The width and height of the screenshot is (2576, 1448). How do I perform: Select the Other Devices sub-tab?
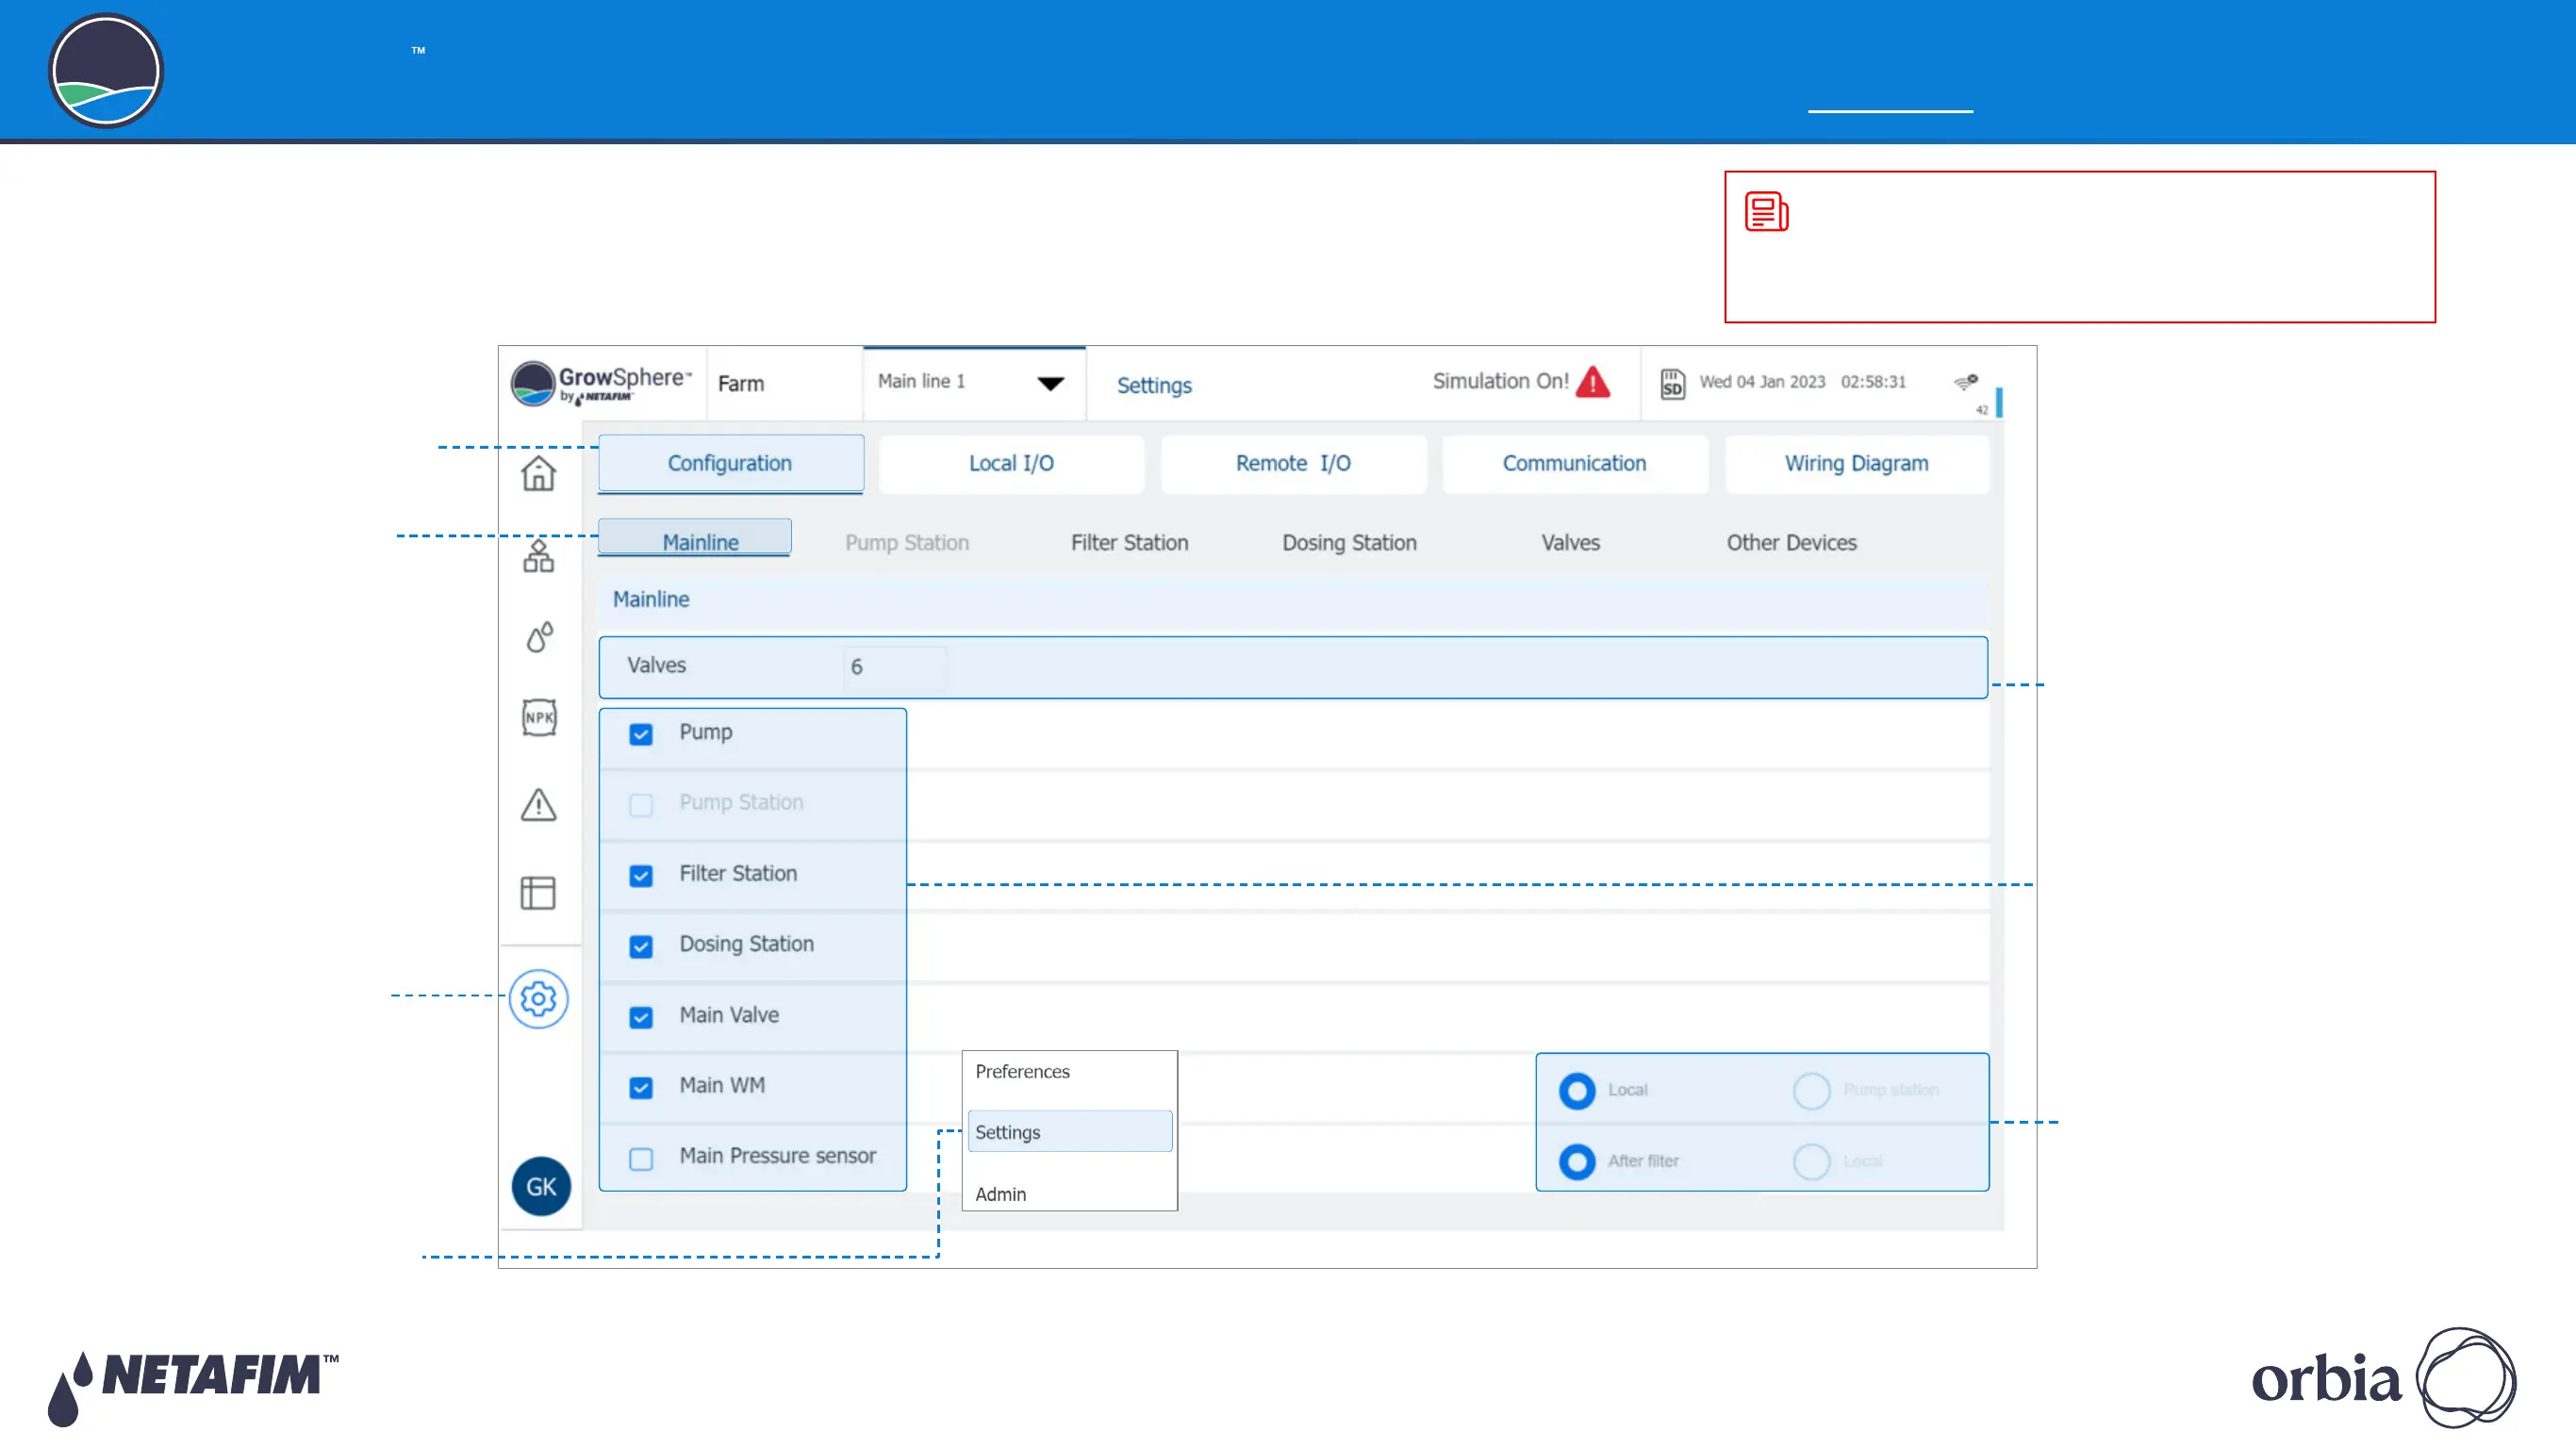point(1791,543)
